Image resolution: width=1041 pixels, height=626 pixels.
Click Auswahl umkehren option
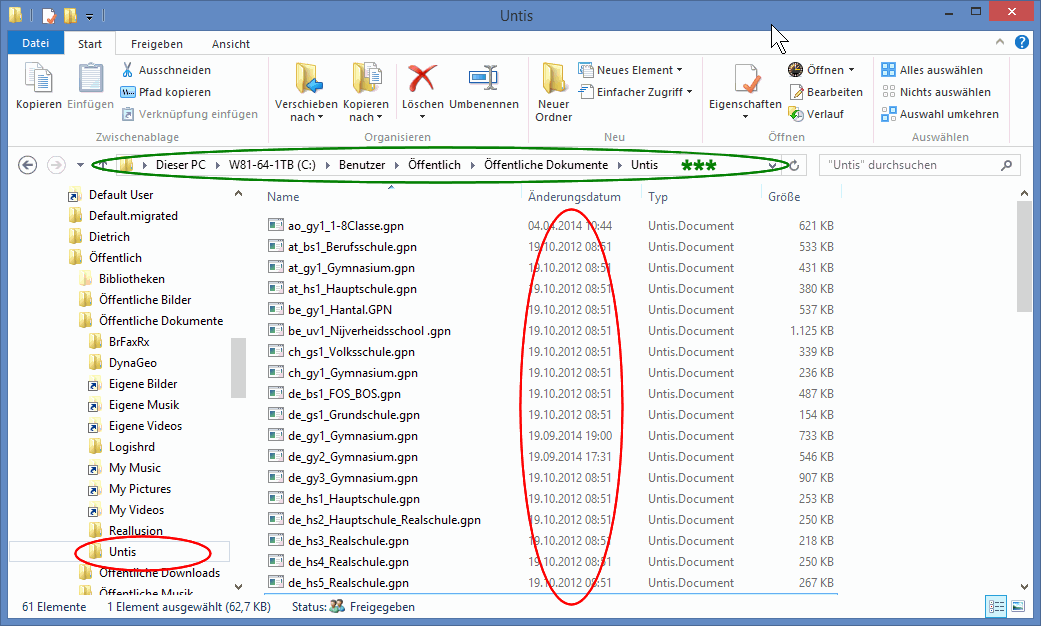coord(940,114)
